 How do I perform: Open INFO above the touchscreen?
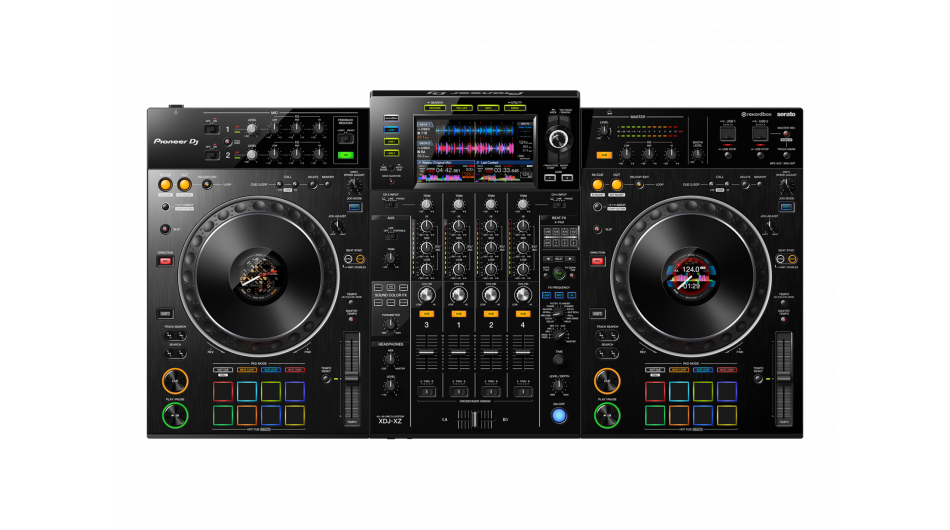[x=488, y=108]
